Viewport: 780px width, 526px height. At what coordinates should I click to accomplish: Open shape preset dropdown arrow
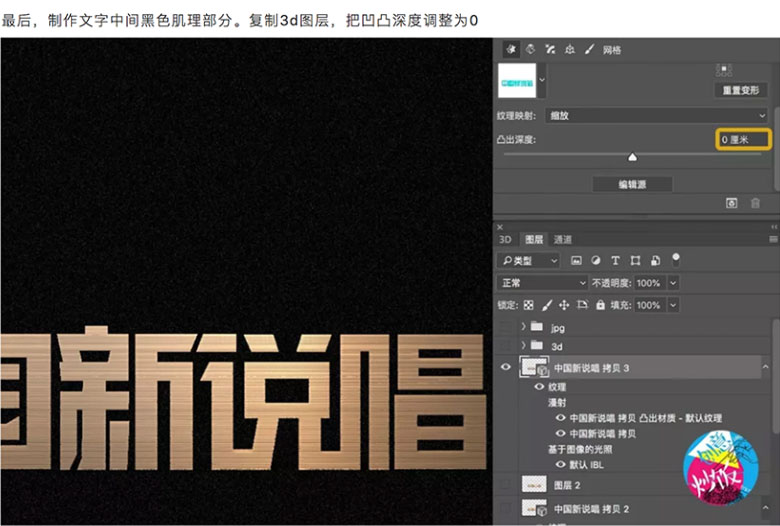[x=542, y=80]
